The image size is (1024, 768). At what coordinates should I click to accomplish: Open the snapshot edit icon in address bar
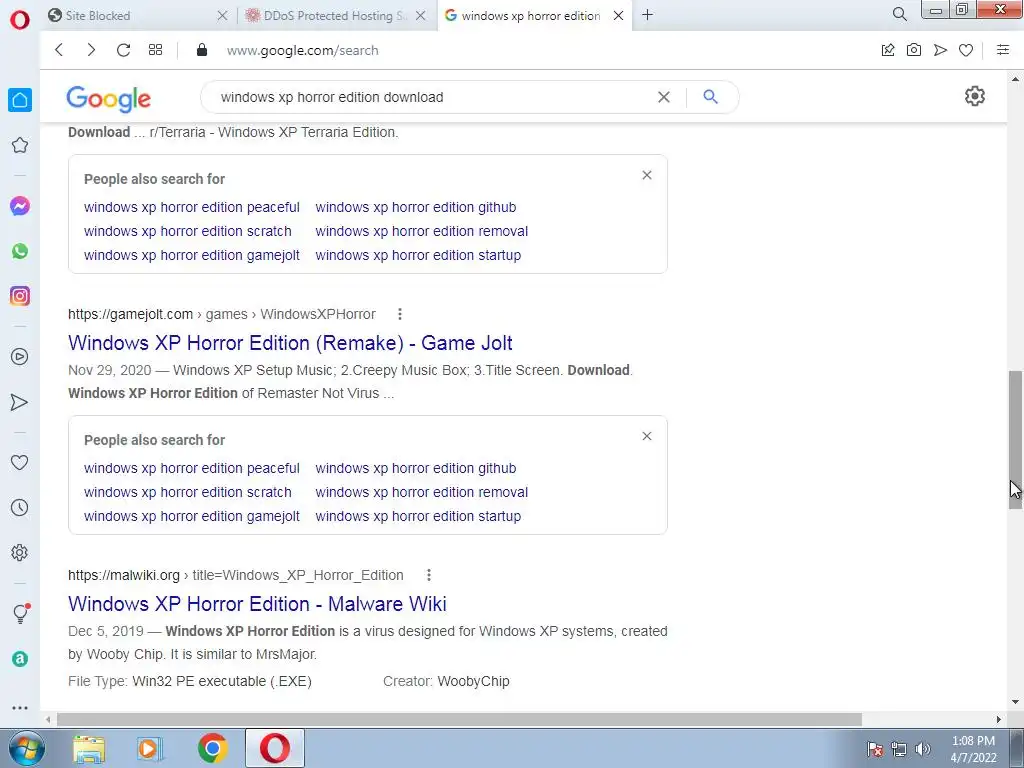(888, 50)
